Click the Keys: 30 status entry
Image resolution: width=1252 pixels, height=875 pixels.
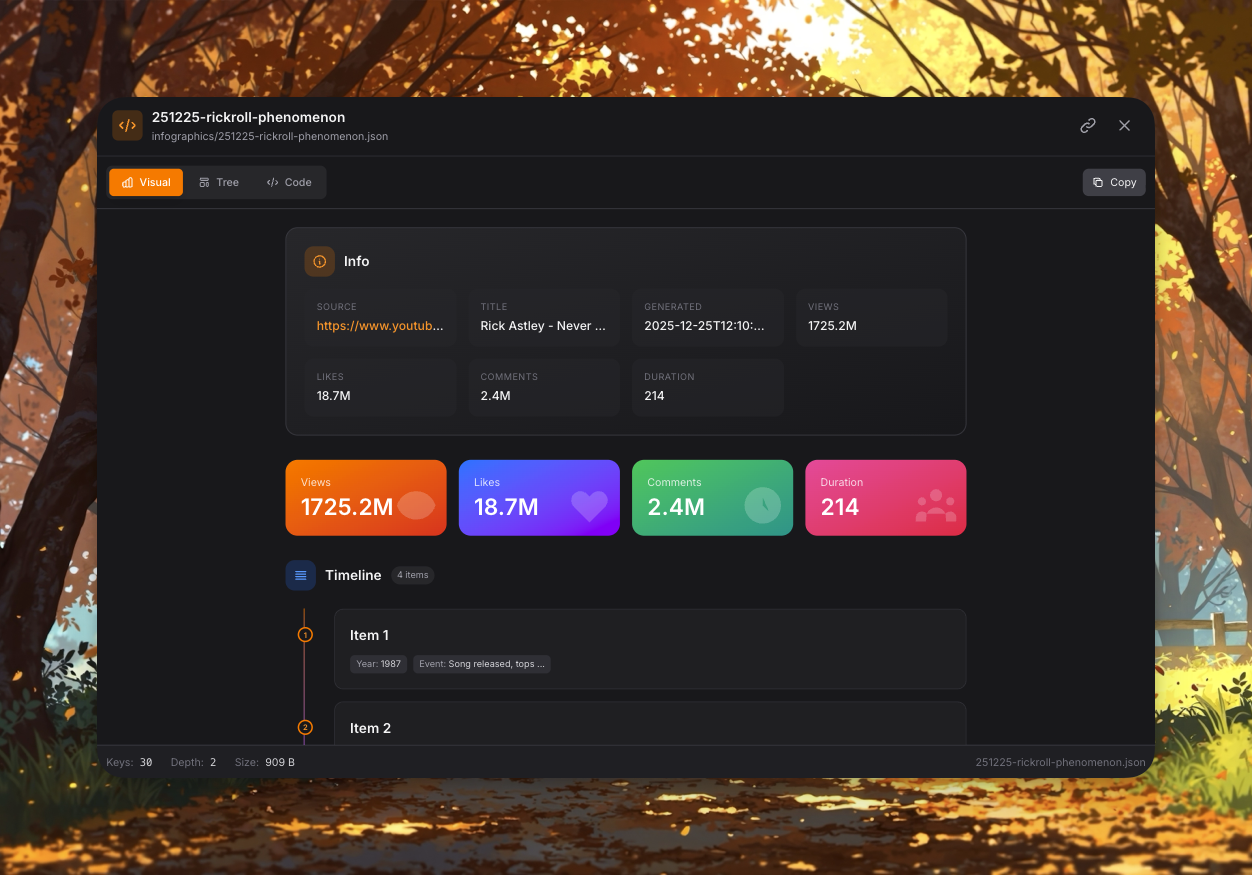129,762
